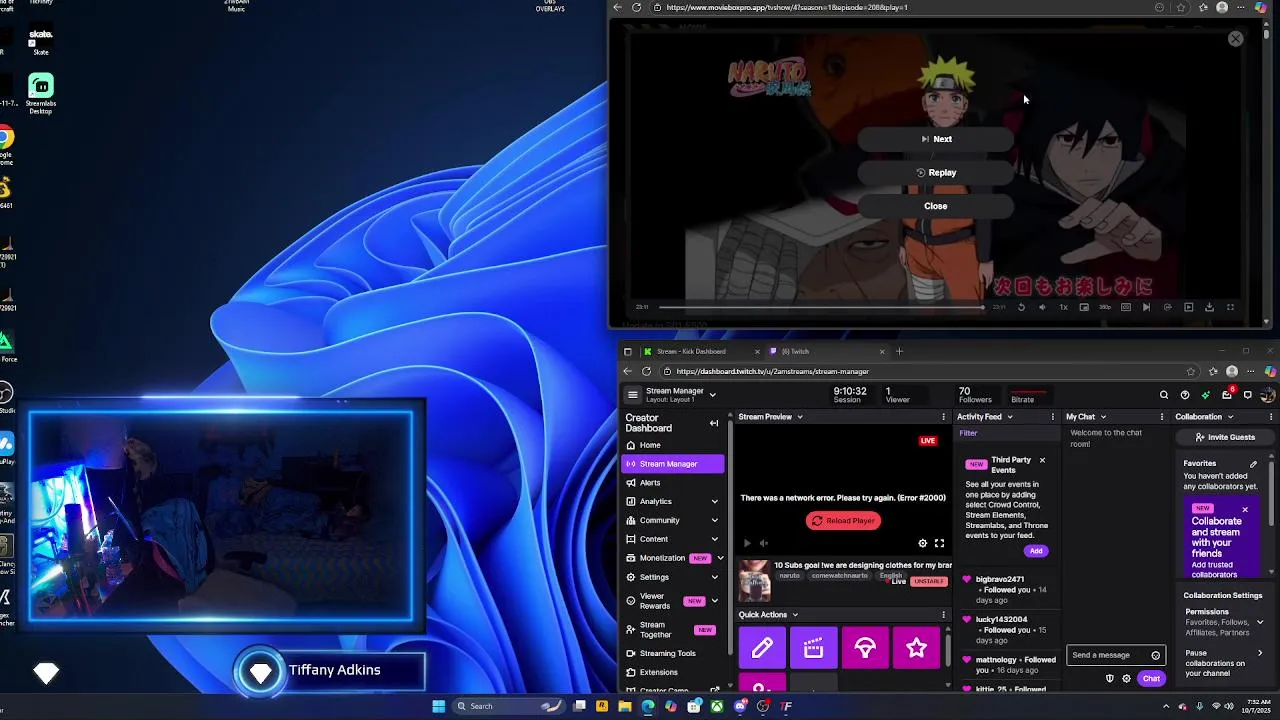Click the star quick action tile
Viewport: 1280px width, 720px height.
(x=917, y=649)
